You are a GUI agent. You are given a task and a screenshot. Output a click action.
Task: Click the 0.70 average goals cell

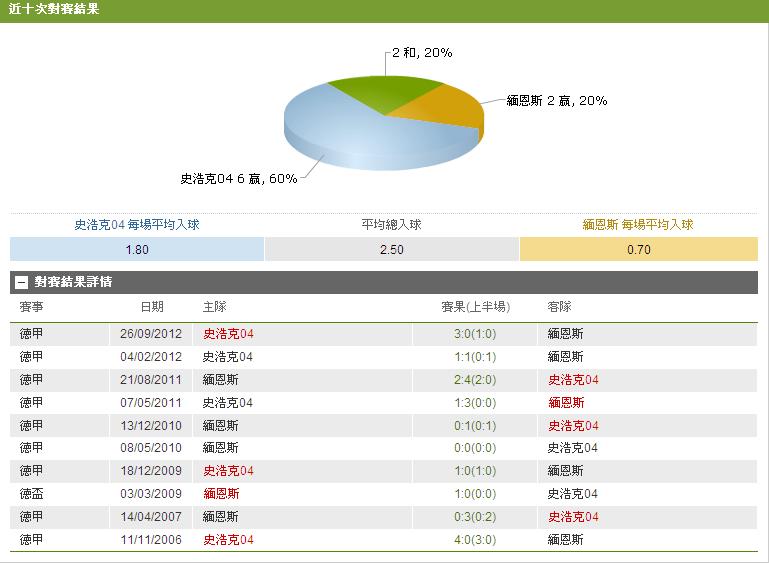pos(638,250)
